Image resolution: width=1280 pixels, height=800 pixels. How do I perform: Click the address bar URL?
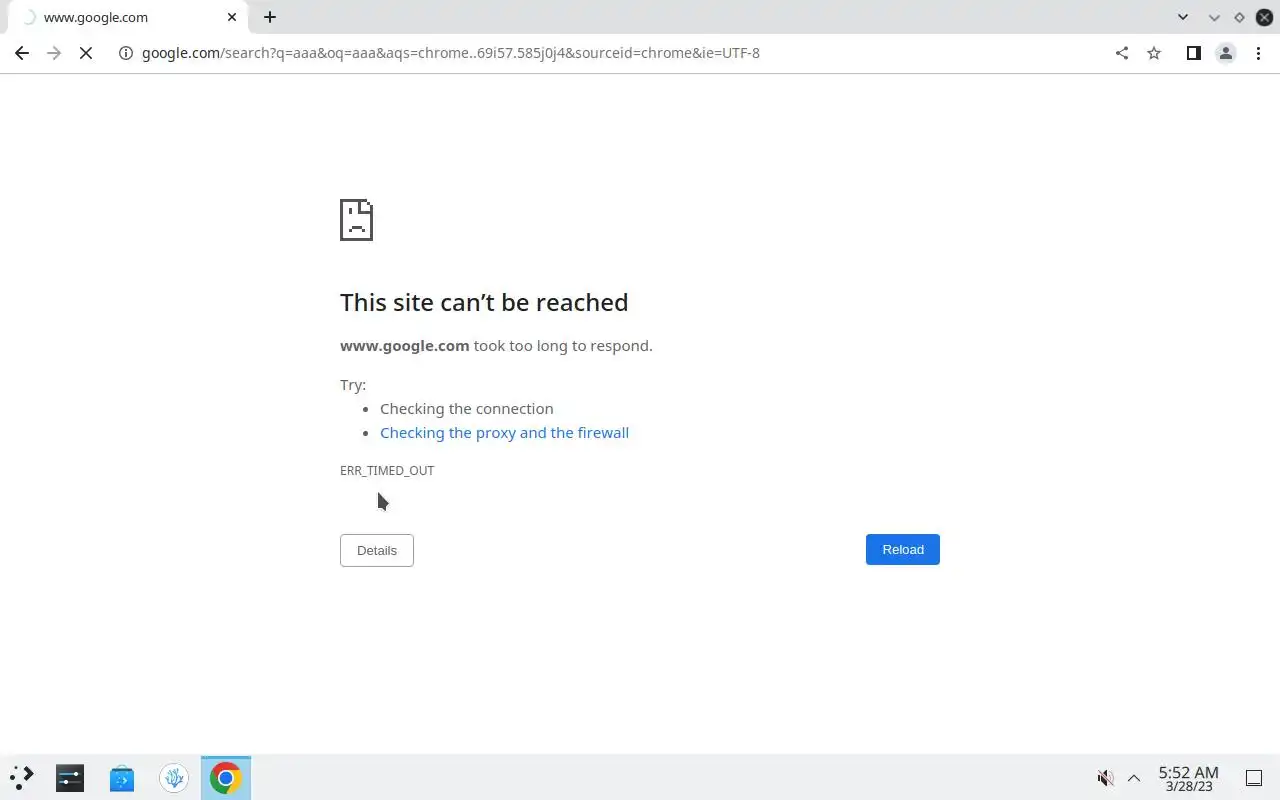(x=451, y=53)
